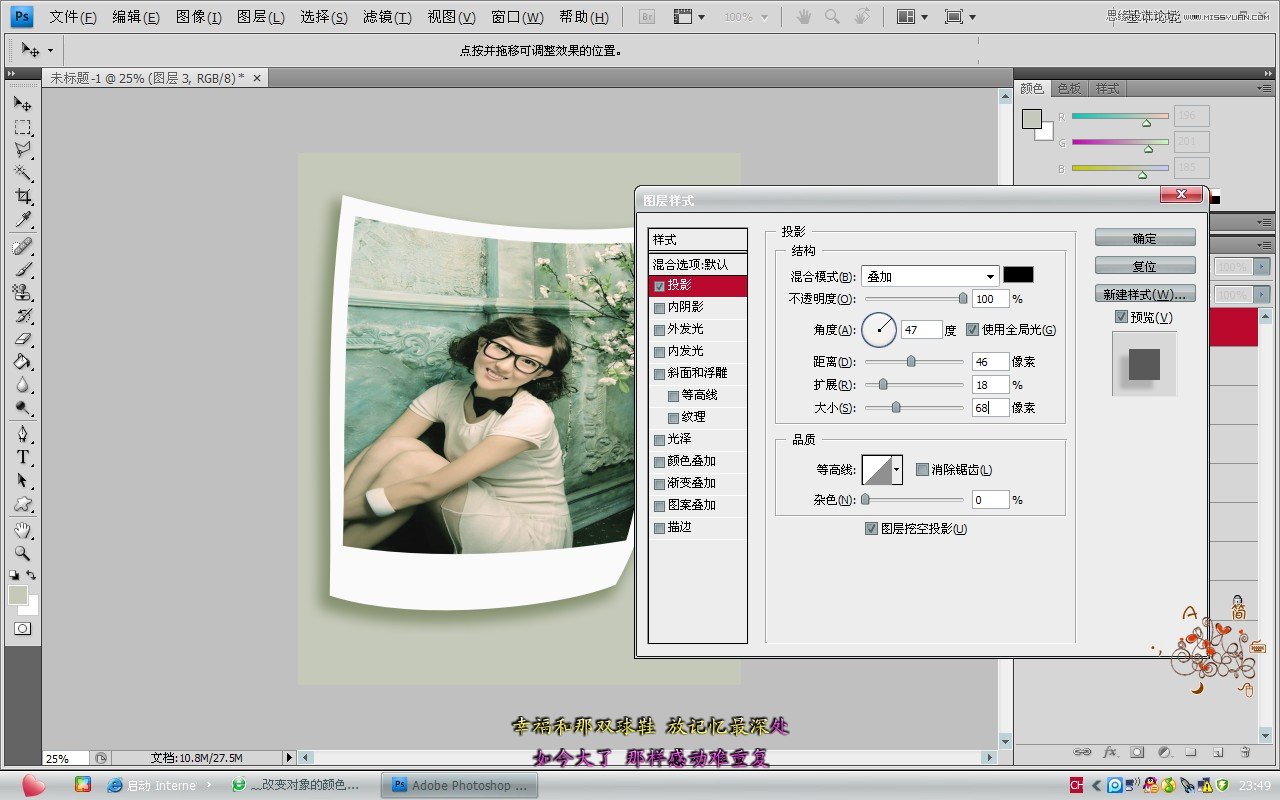Click the black shadow color swatch
This screenshot has width=1280, height=800.
[x=1019, y=275]
